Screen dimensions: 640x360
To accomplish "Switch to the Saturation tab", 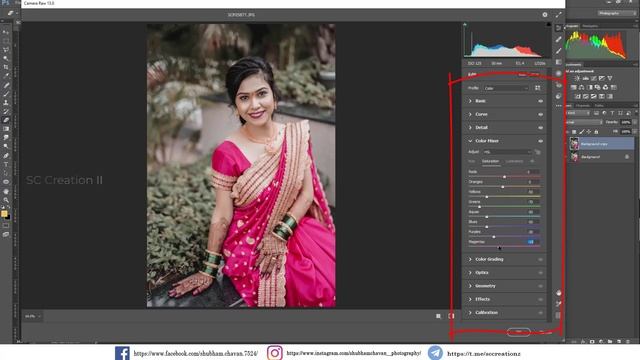I will click(x=490, y=162).
